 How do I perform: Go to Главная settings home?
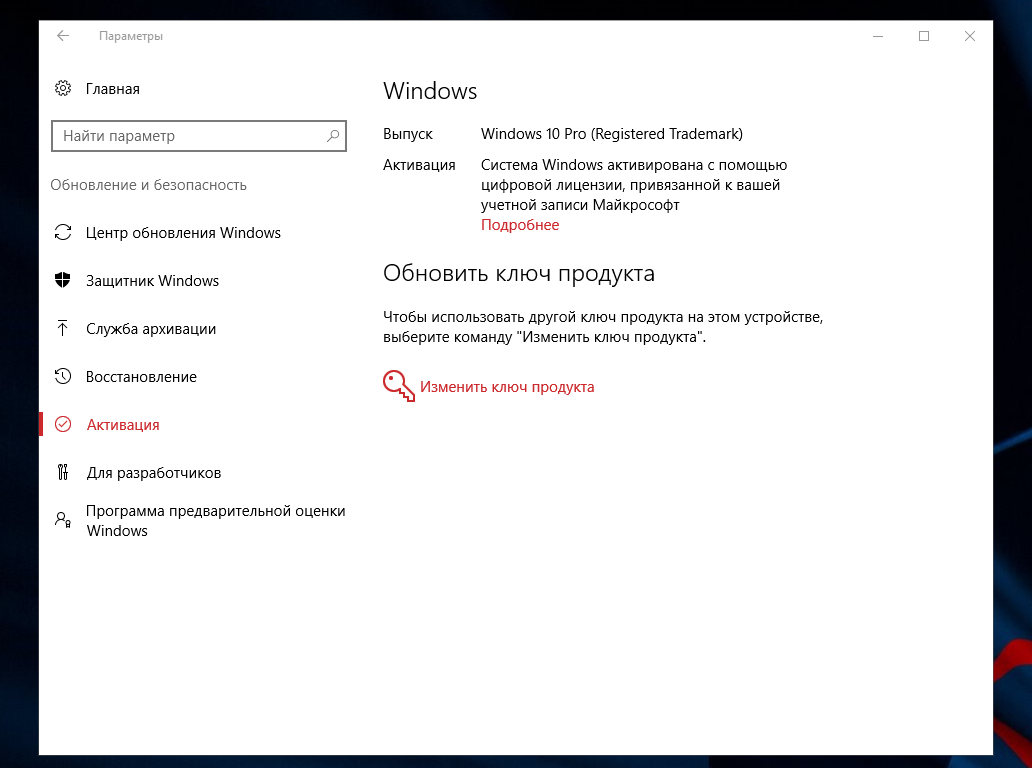click(113, 89)
